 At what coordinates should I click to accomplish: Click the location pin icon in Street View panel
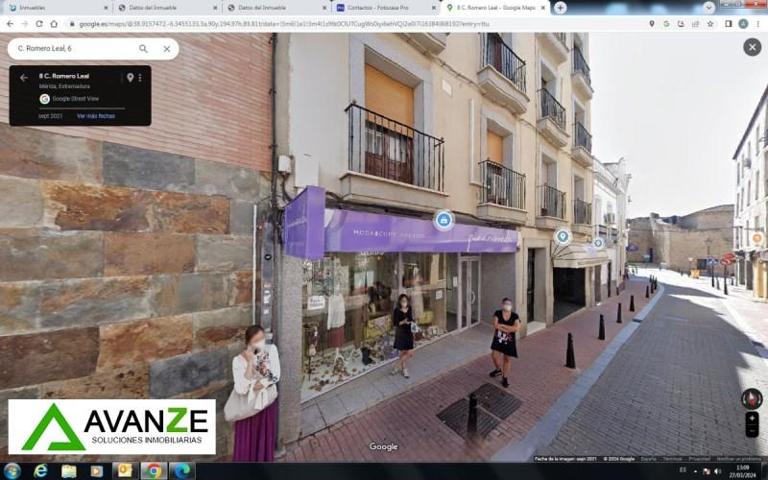coord(130,77)
